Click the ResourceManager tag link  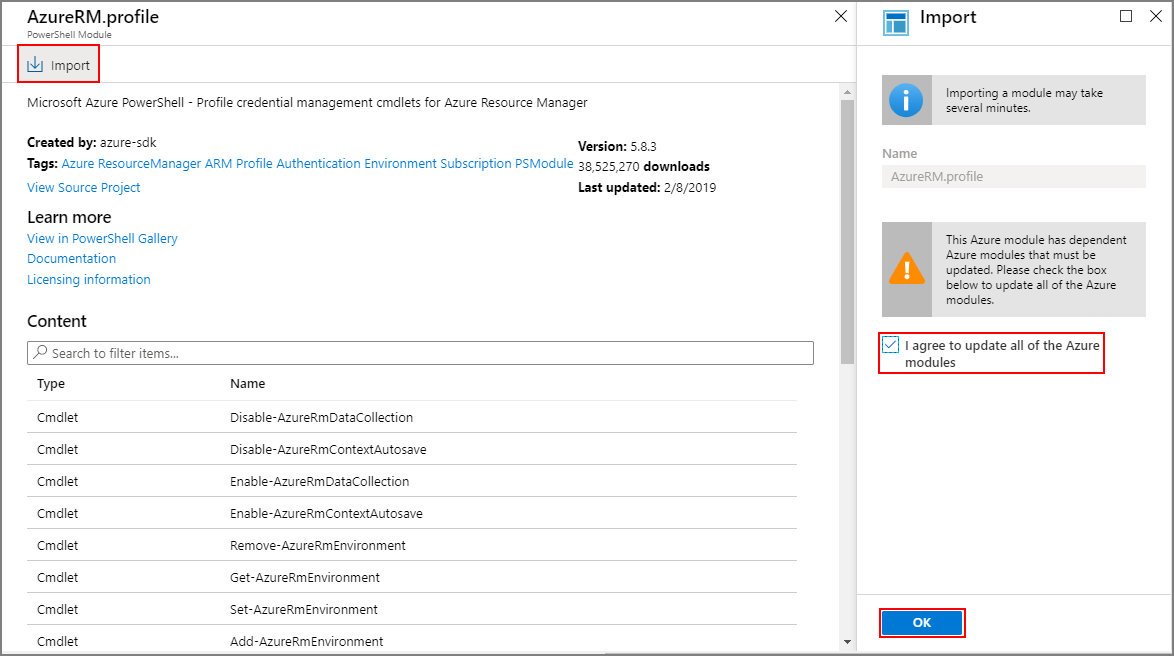coord(149,163)
